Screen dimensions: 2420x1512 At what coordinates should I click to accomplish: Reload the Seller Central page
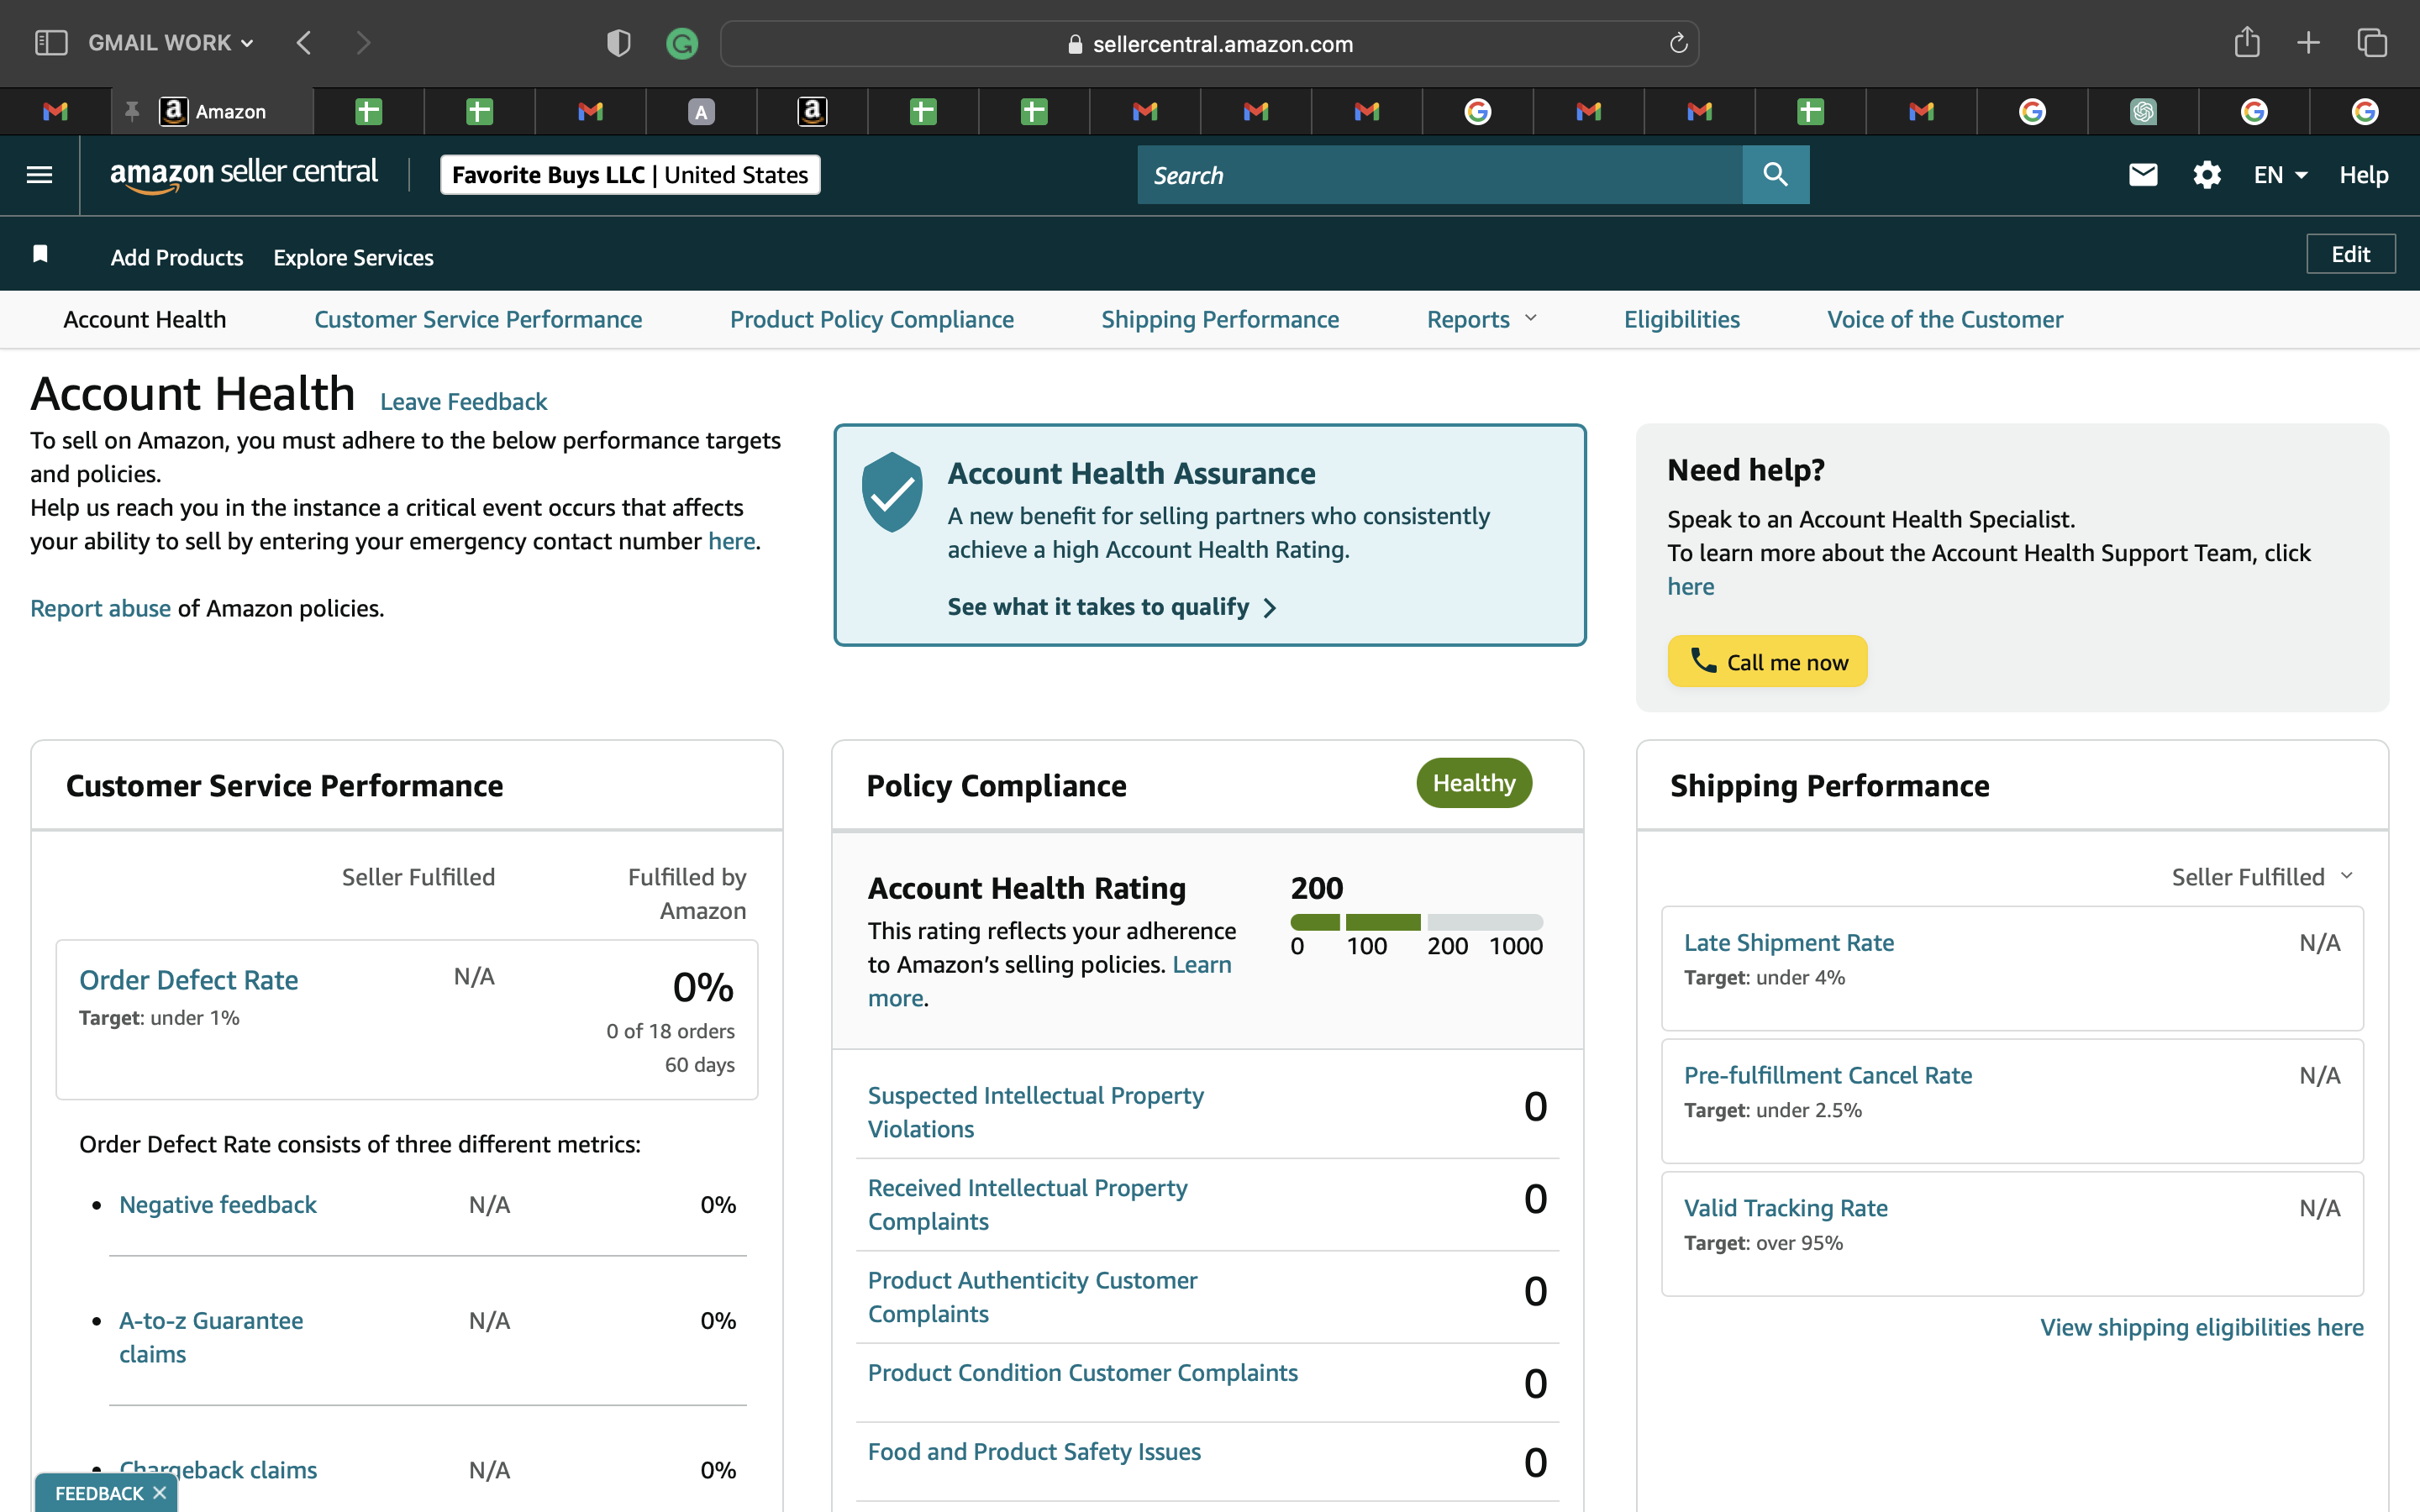point(1678,43)
